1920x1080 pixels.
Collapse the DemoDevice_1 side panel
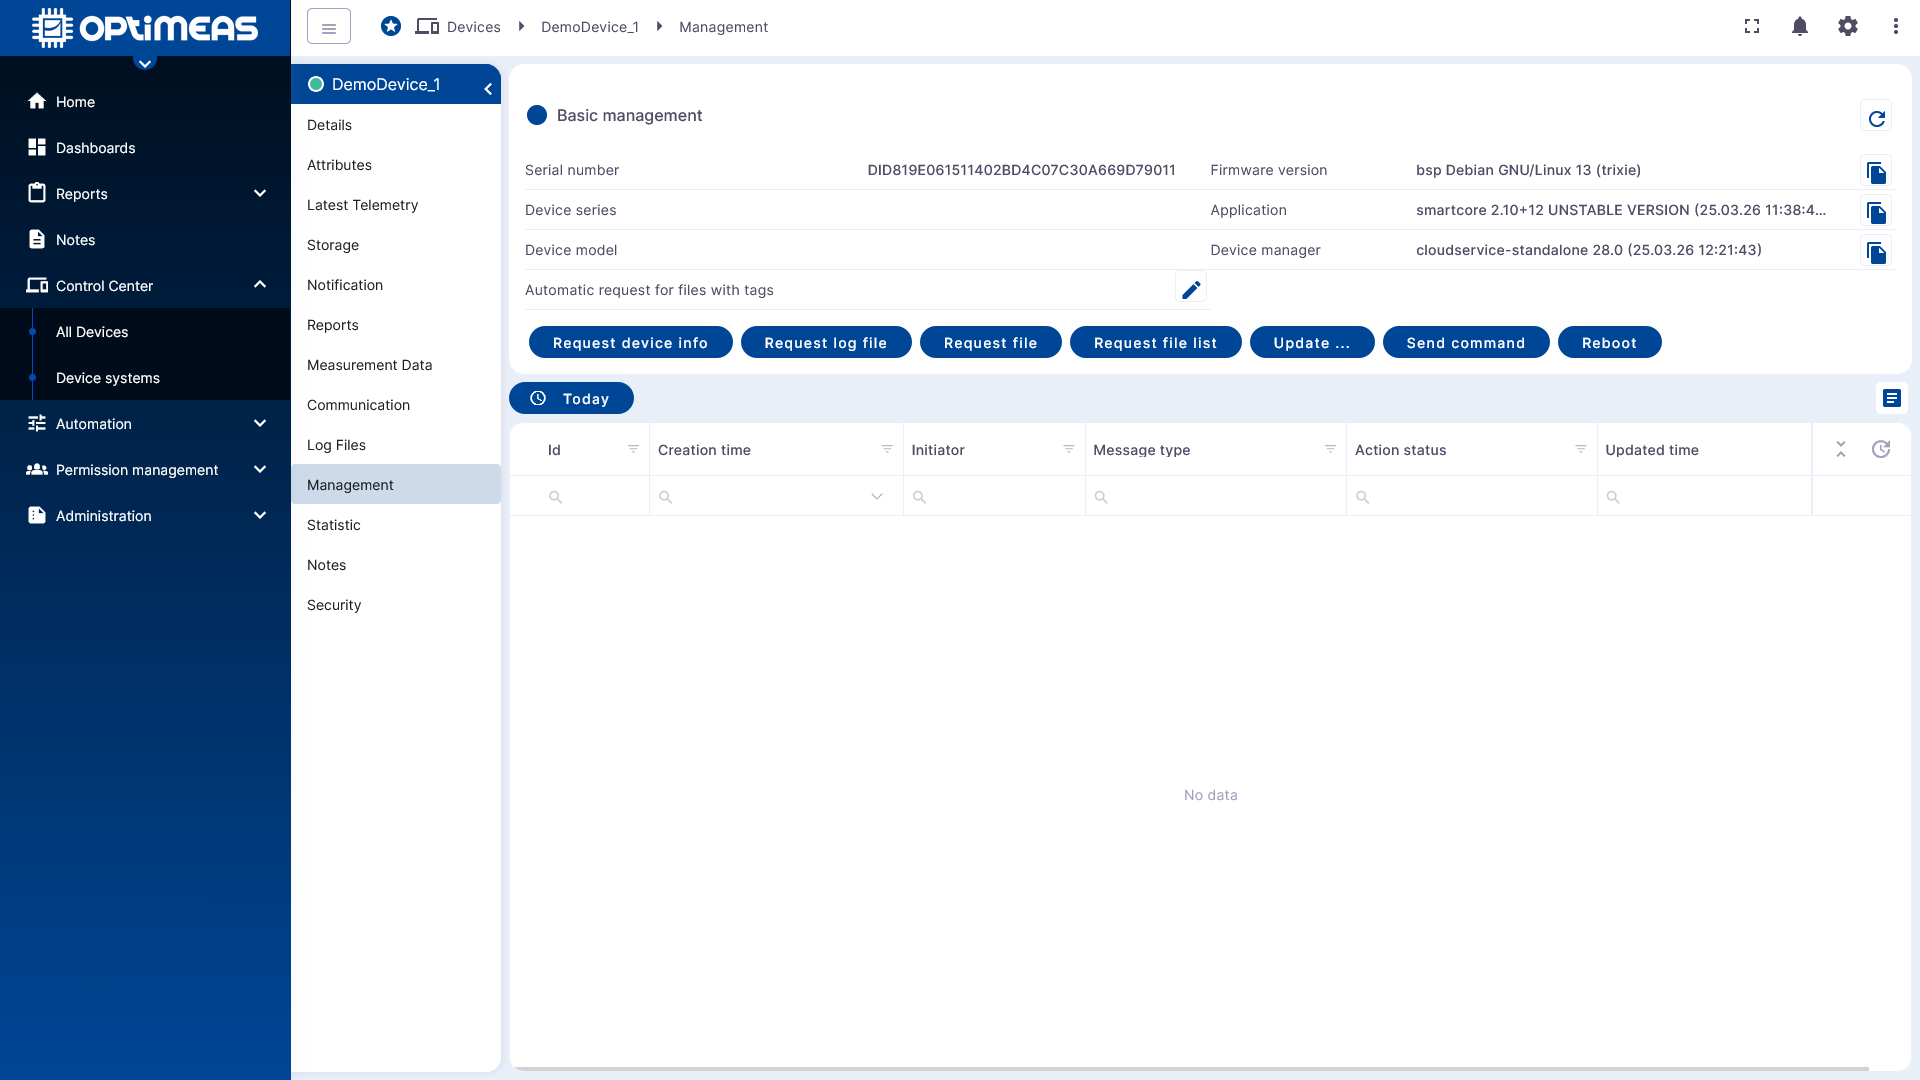click(x=488, y=89)
